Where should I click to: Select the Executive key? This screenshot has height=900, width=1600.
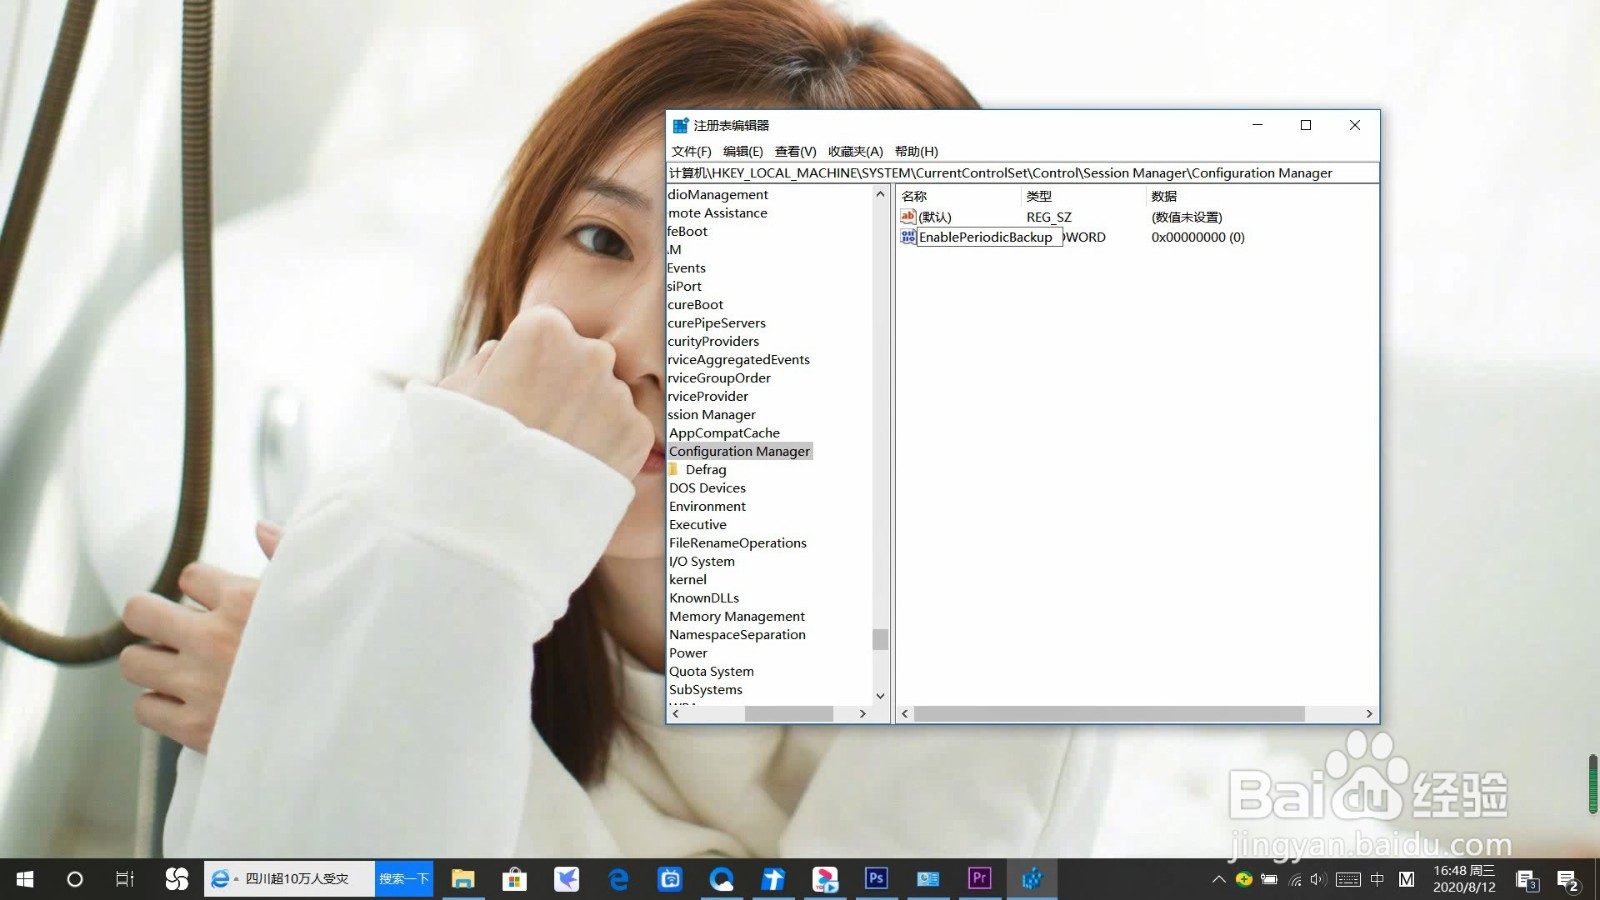click(698, 525)
